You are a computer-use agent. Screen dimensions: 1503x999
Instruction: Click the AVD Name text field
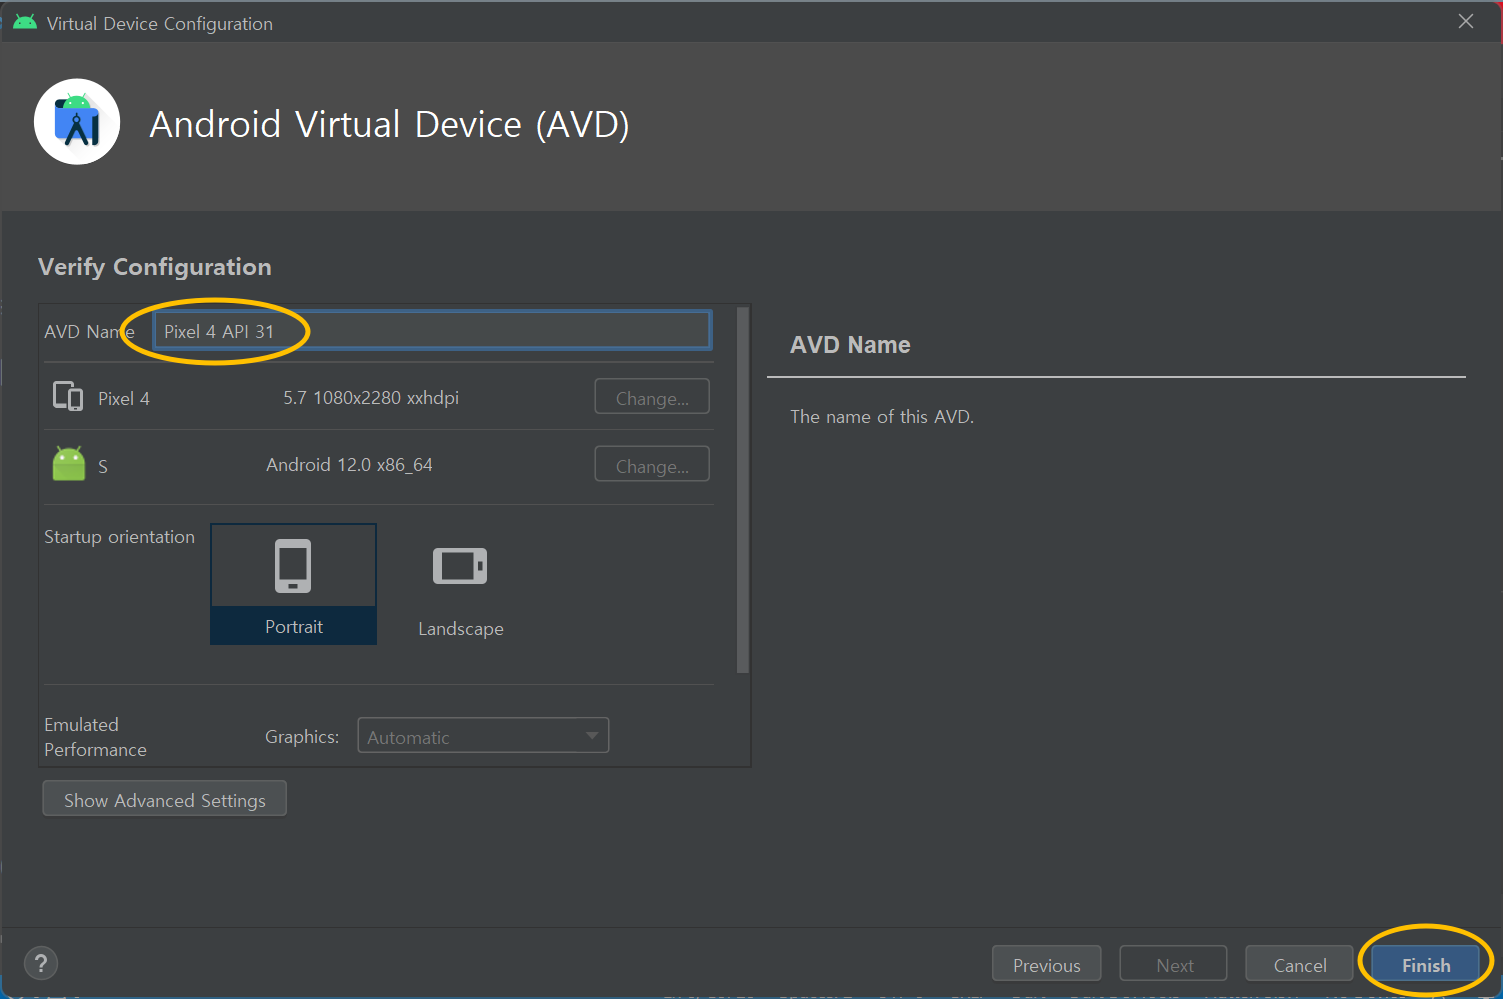click(432, 331)
